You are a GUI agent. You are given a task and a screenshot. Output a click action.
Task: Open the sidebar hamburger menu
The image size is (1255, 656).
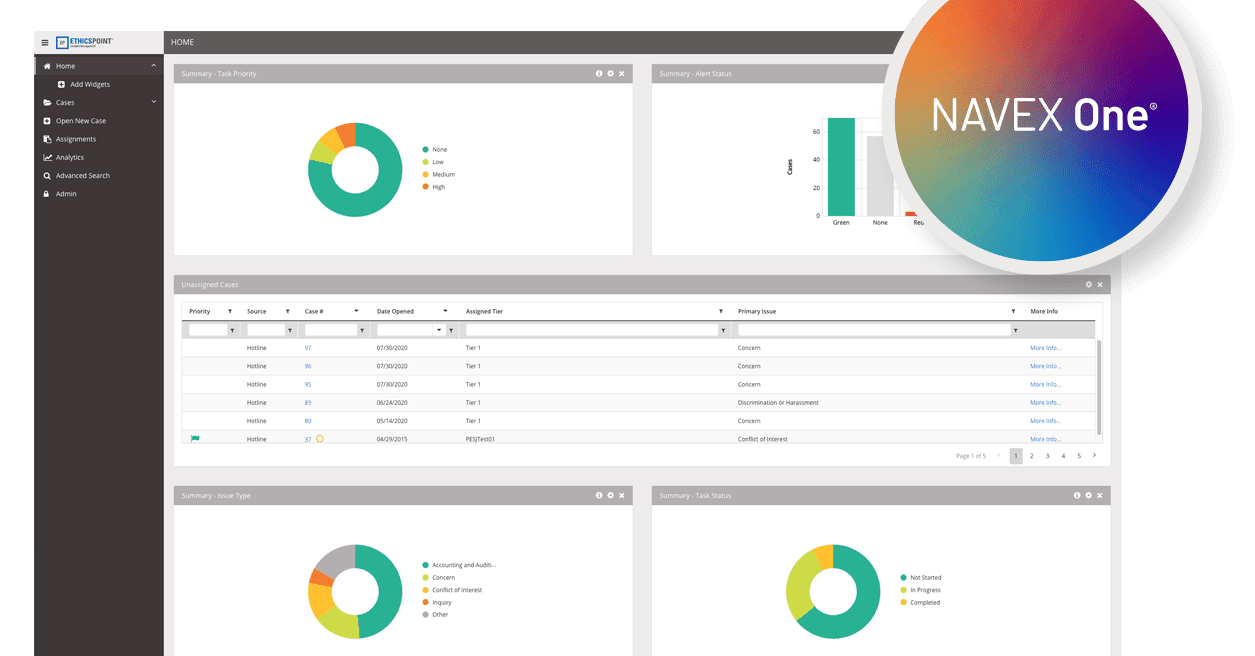[45, 42]
